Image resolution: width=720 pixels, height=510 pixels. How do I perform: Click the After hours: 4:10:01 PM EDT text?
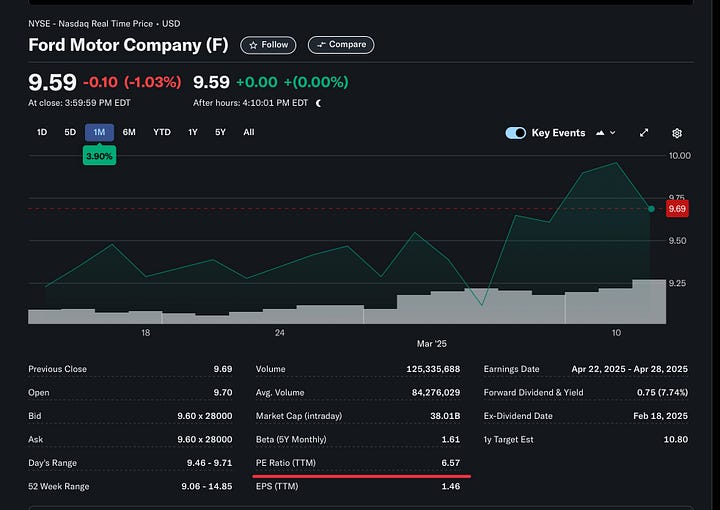[251, 103]
